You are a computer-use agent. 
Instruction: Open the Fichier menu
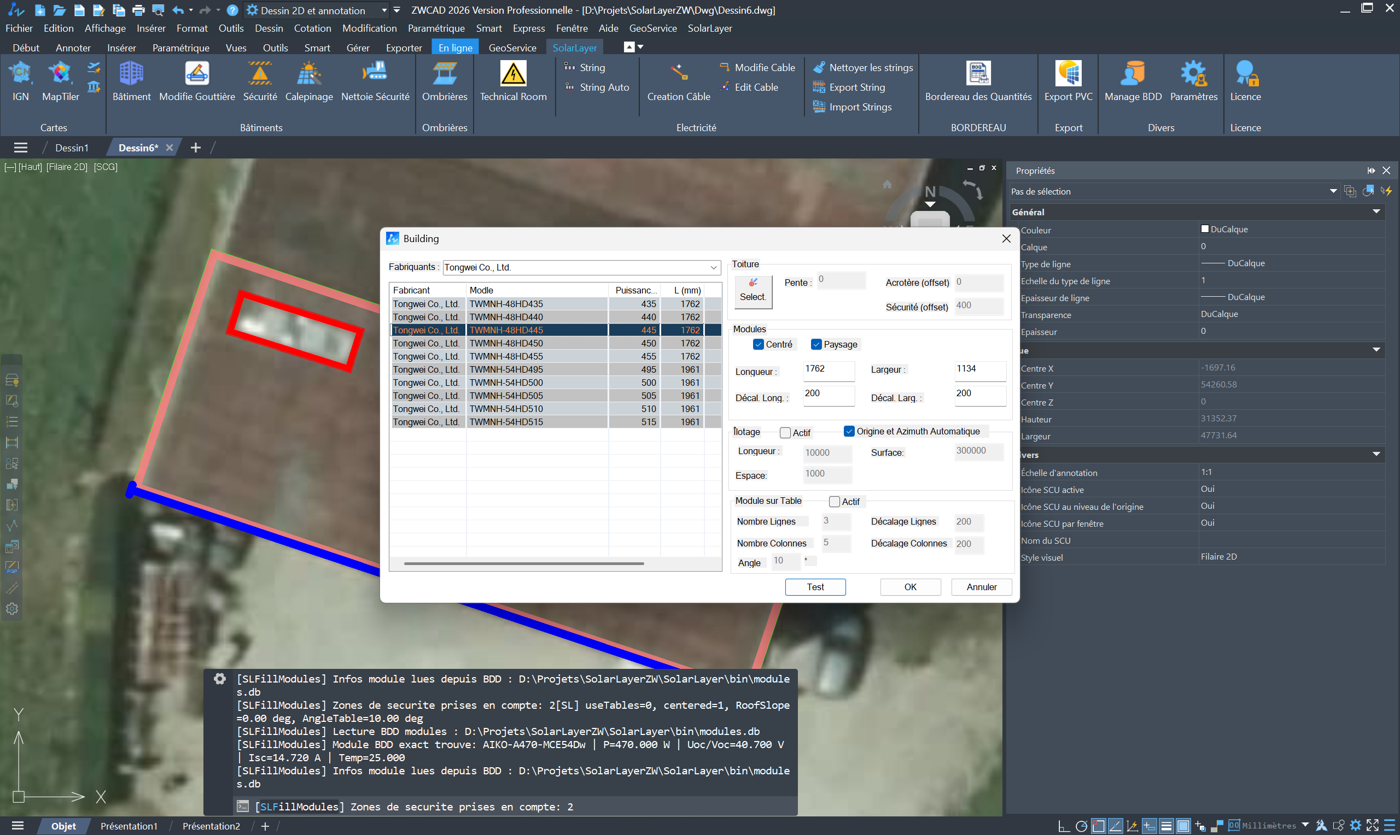(x=19, y=28)
